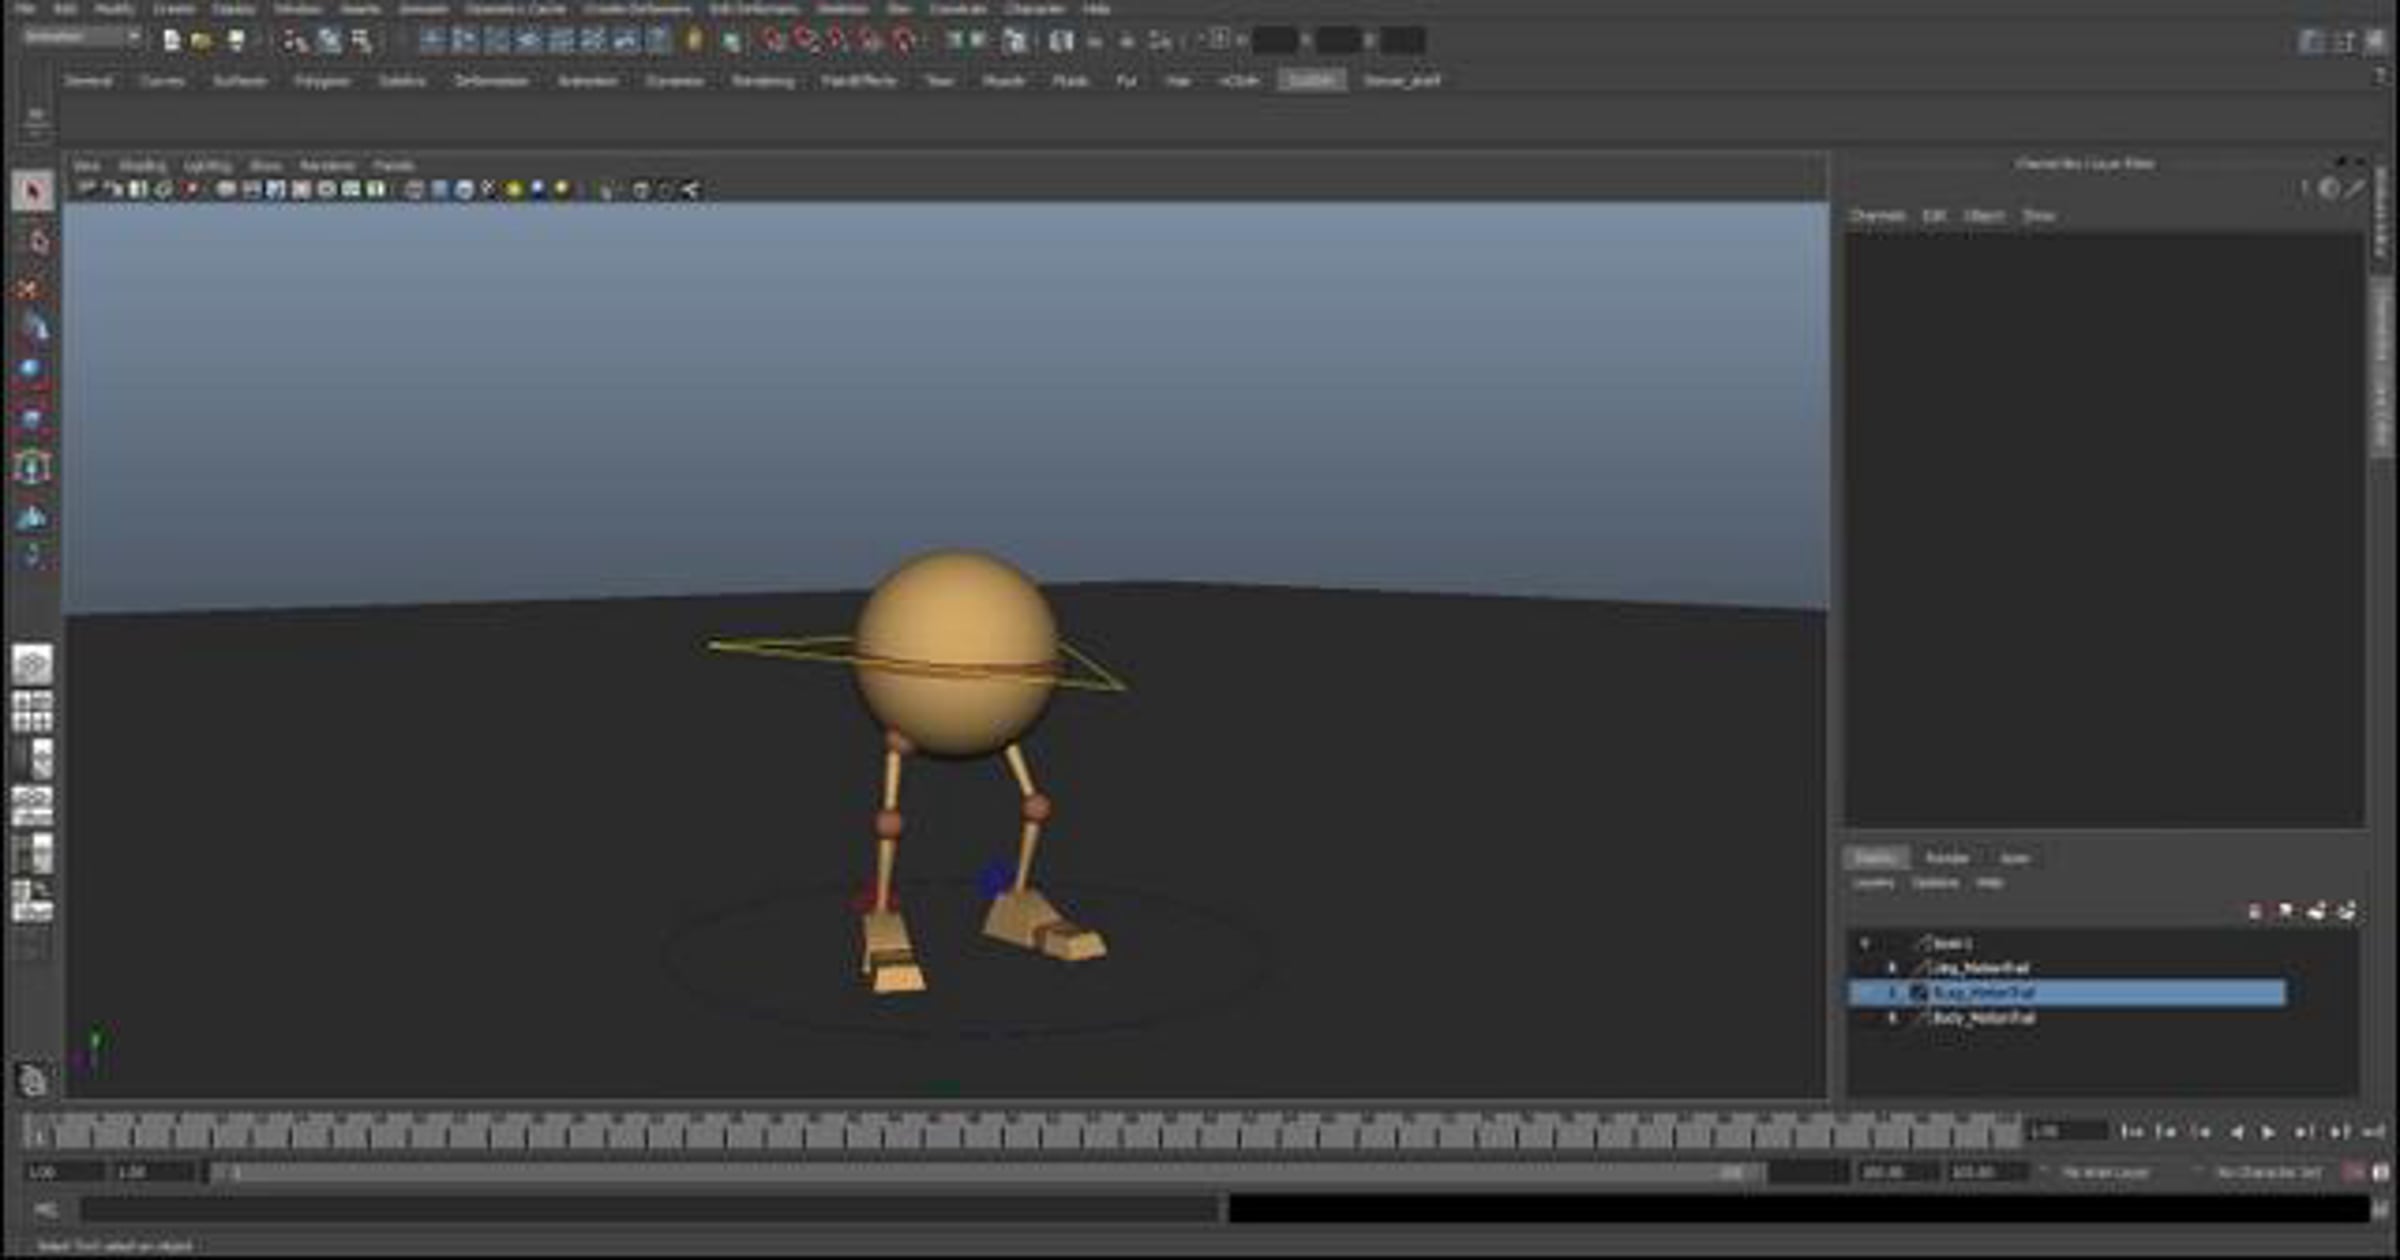Toggle visibility of Body MotionTrail layer
2400x1260 pixels.
click(x=1891, y=1018)
